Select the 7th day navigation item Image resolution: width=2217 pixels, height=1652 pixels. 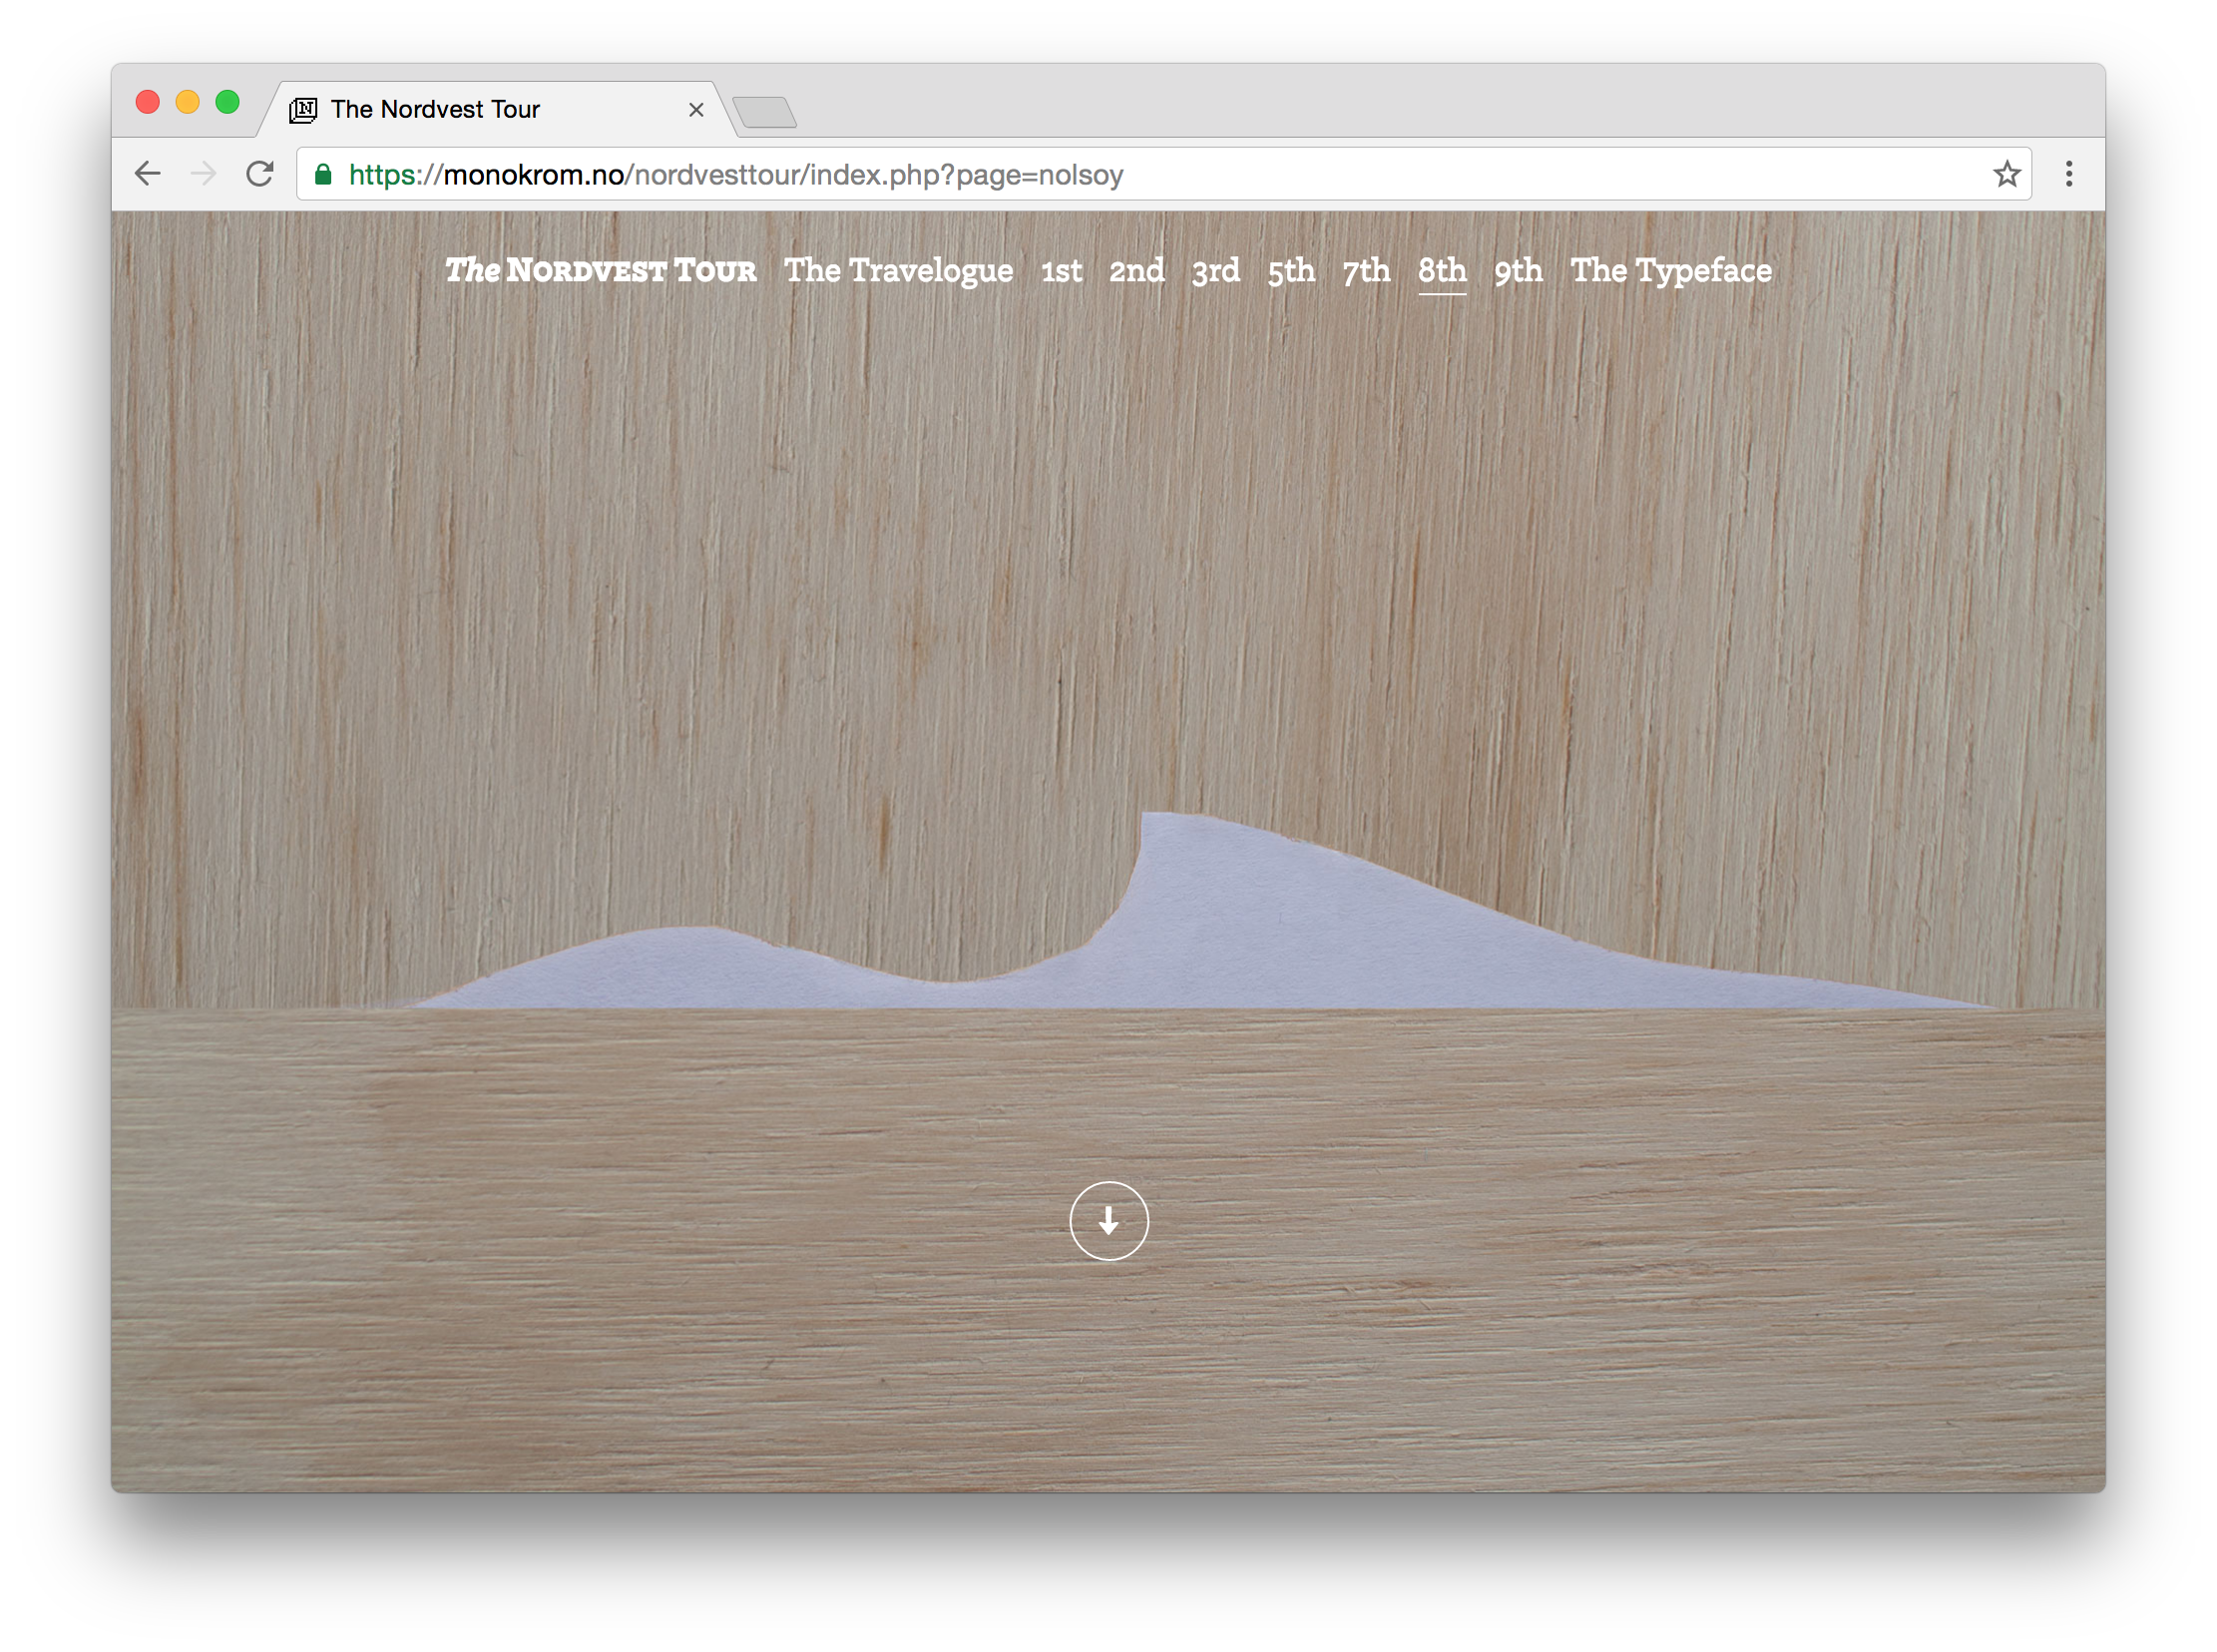coord(1366,271)
